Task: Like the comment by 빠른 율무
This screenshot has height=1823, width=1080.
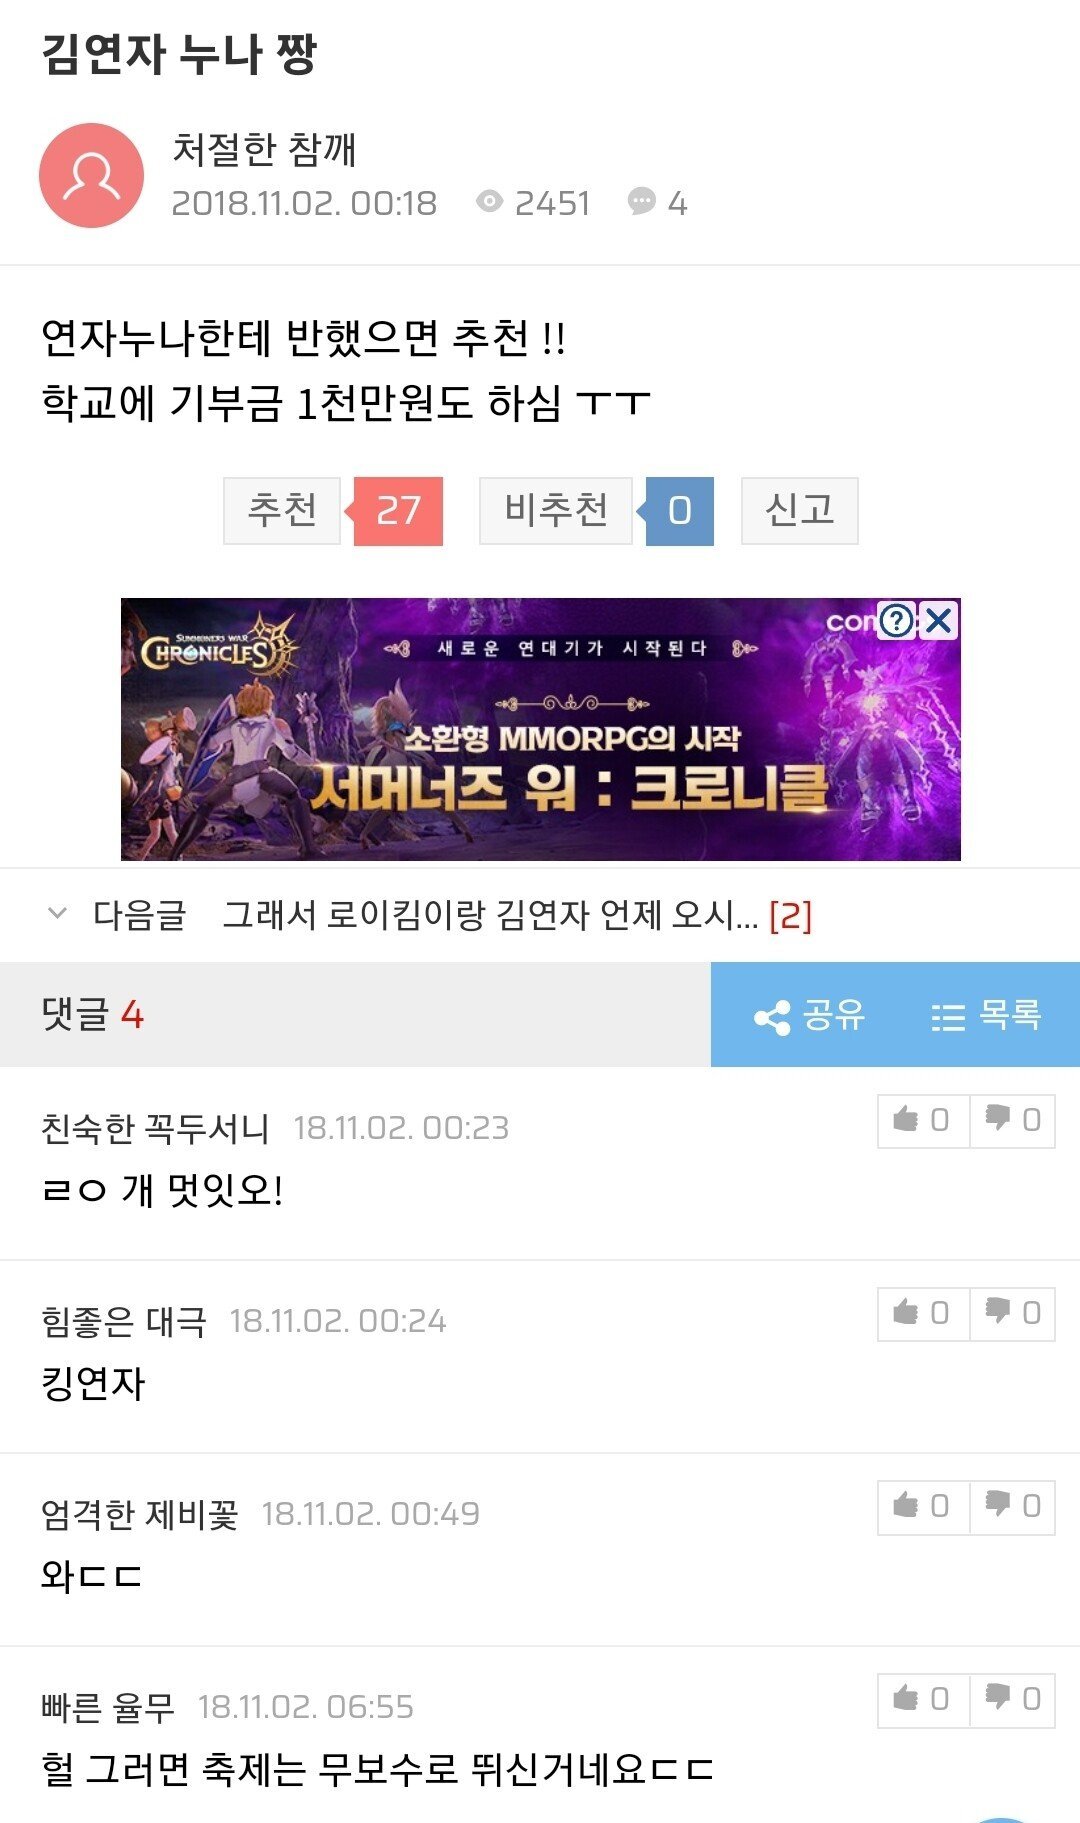Action: [x=923, y=1699]
